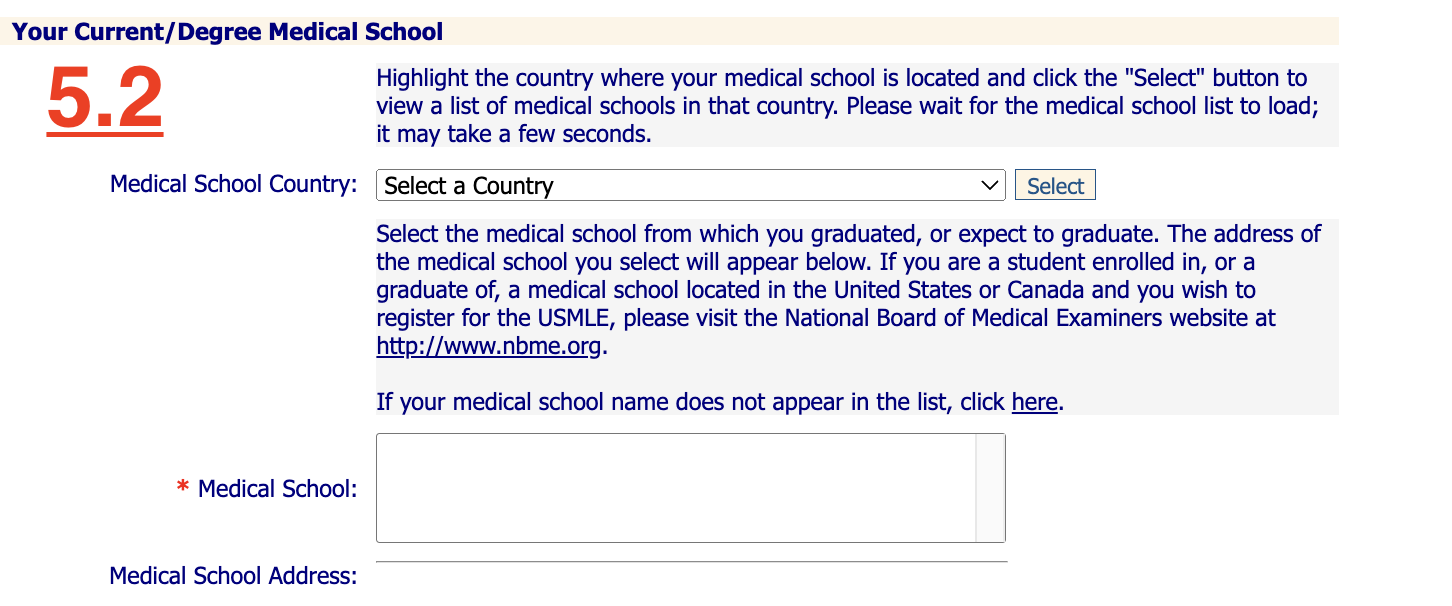The width and height of the screenshot is (1452, 606).
Task: Open the Medical School Country dropdown
Action: [690, 185]
